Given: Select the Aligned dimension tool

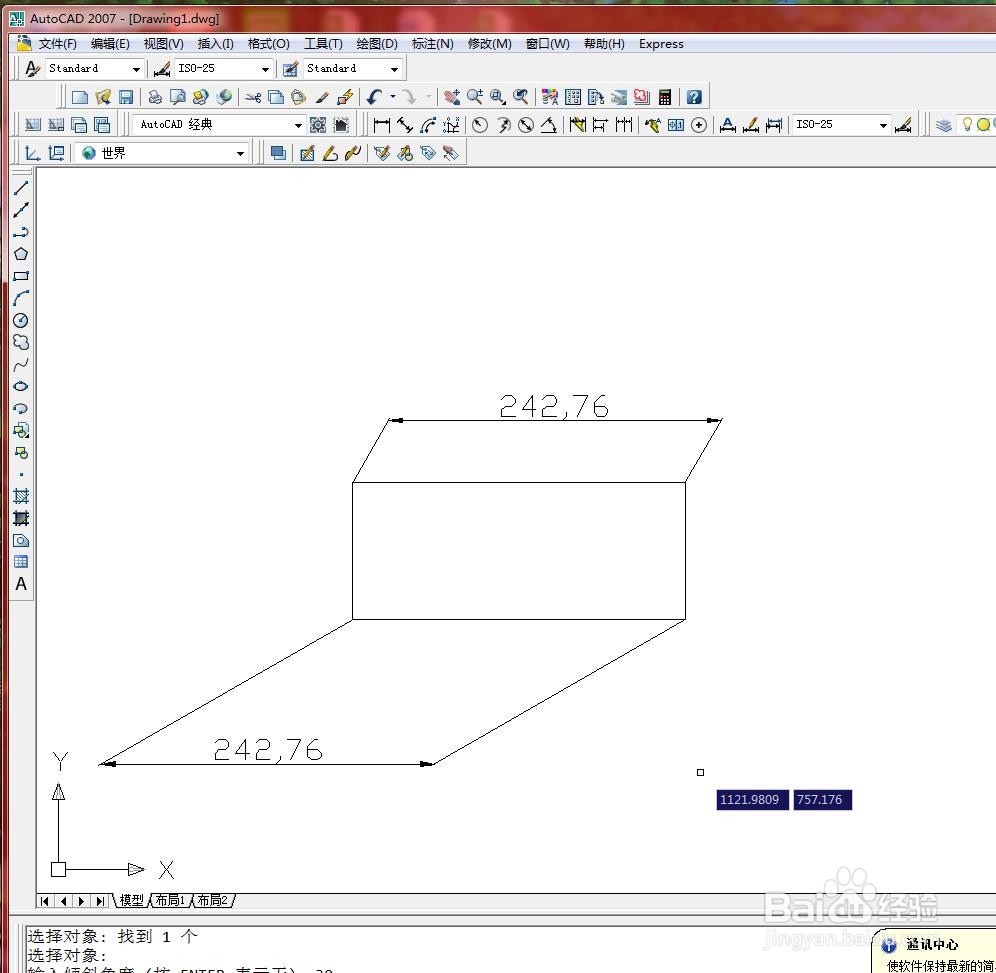Looking at the screenshot, I should [405, 125].
